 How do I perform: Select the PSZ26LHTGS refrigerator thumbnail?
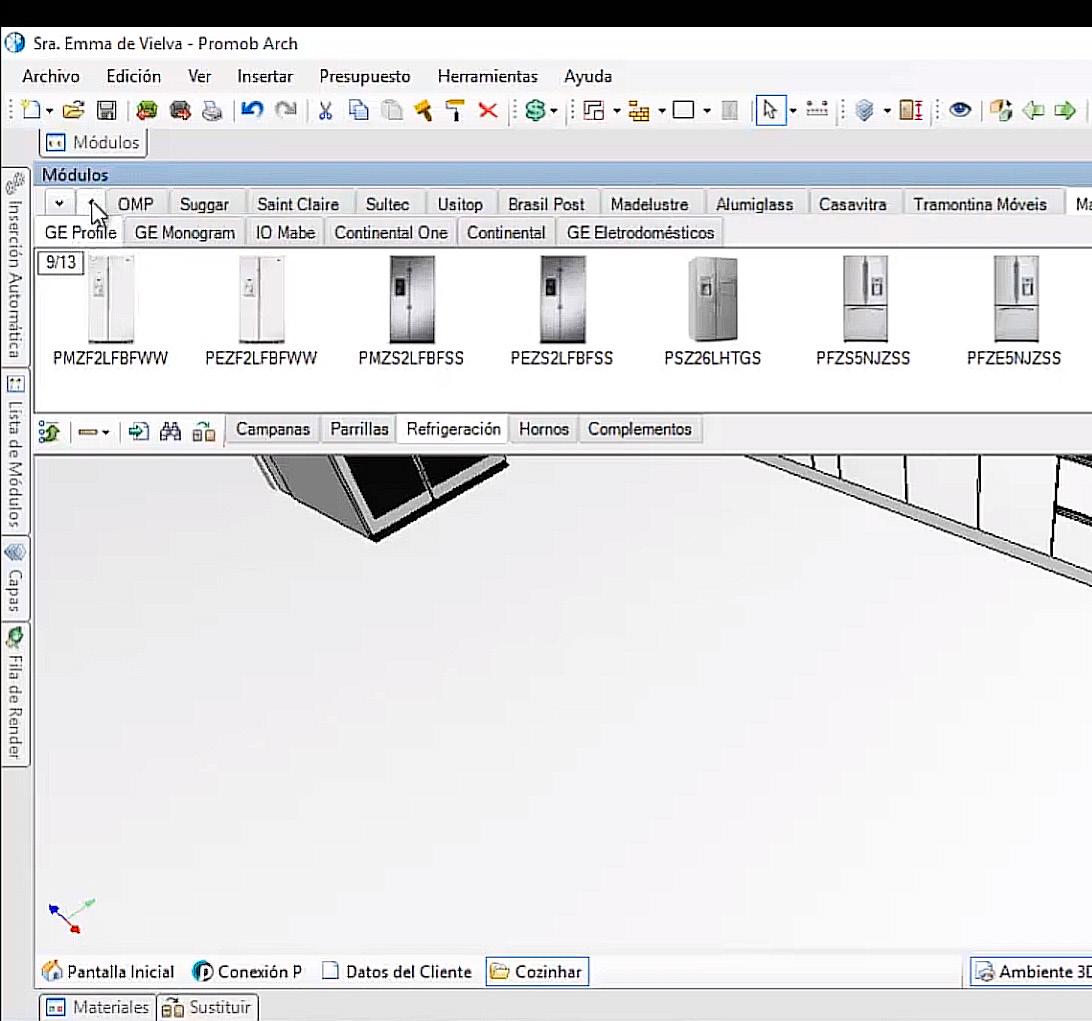(712, 300)
